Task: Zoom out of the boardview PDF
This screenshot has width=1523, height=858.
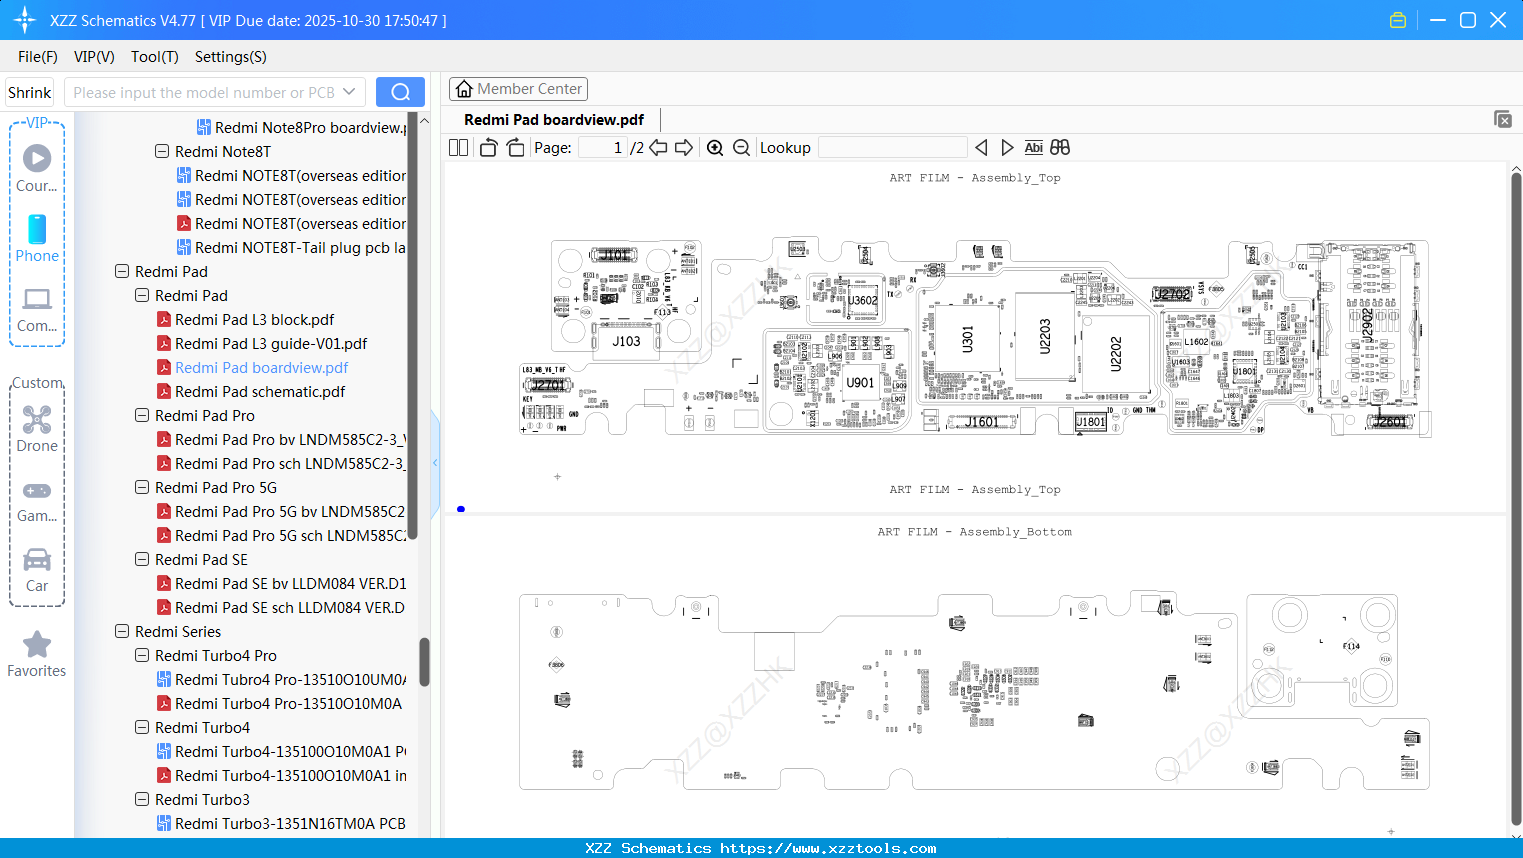Action: (741, 147)
